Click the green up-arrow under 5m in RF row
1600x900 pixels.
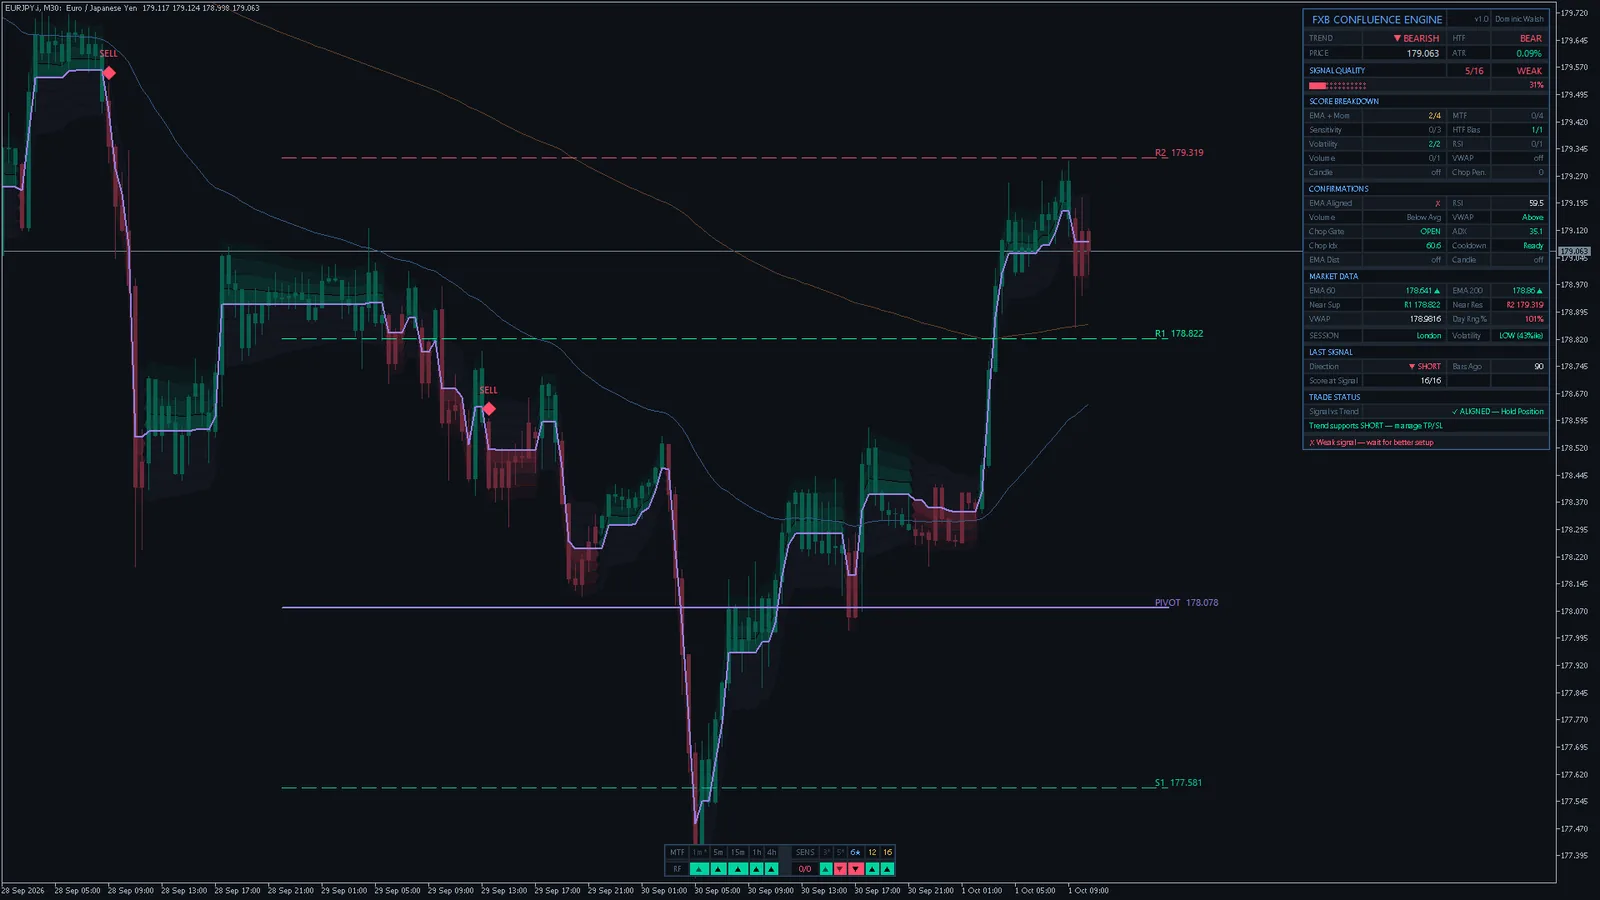pyautogui.click(x=718, y=869)
